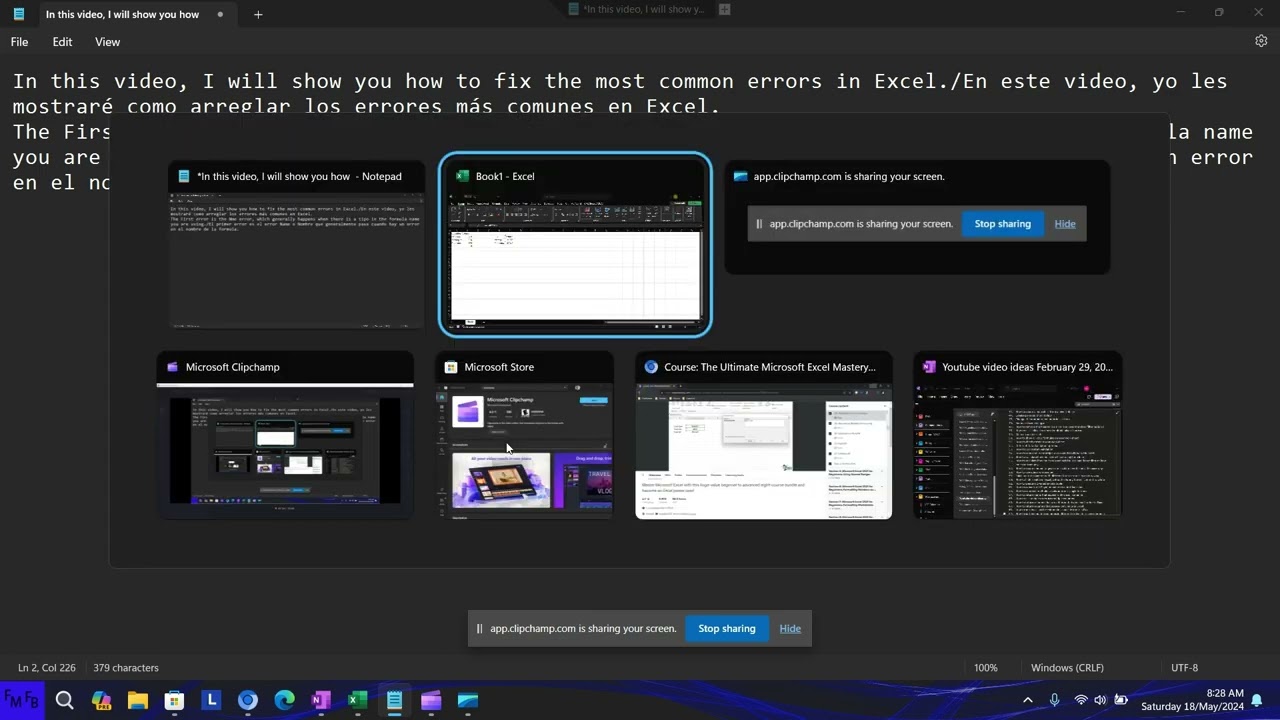Viewport: 1280px width, 720px height.
Task: Open the View menu in Notepad
Action: pyautogui.click(x=107, y=42)
